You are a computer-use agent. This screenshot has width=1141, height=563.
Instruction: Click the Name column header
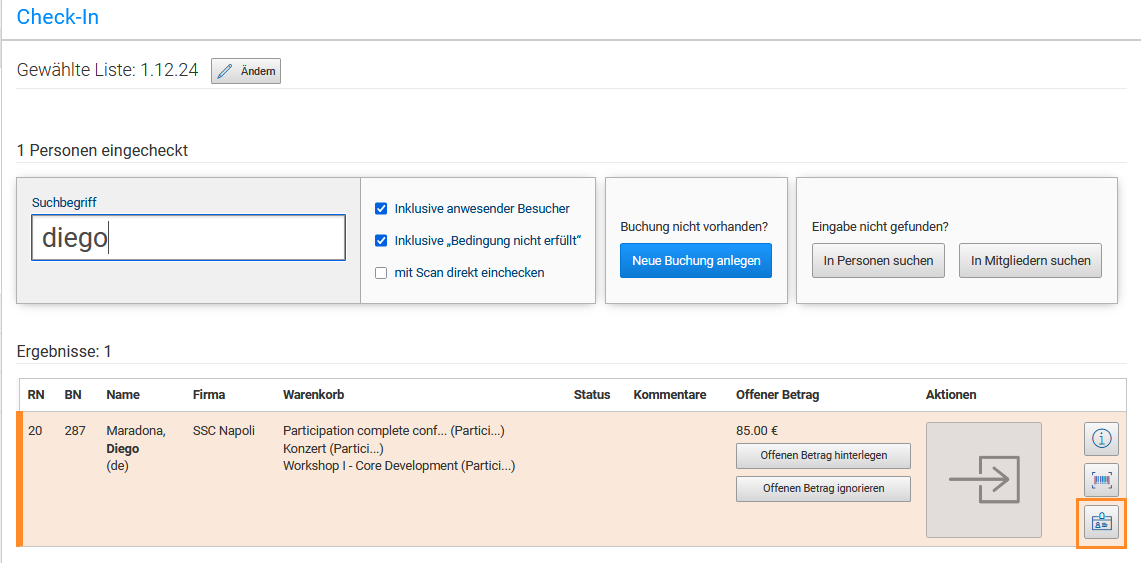point(123,395)
